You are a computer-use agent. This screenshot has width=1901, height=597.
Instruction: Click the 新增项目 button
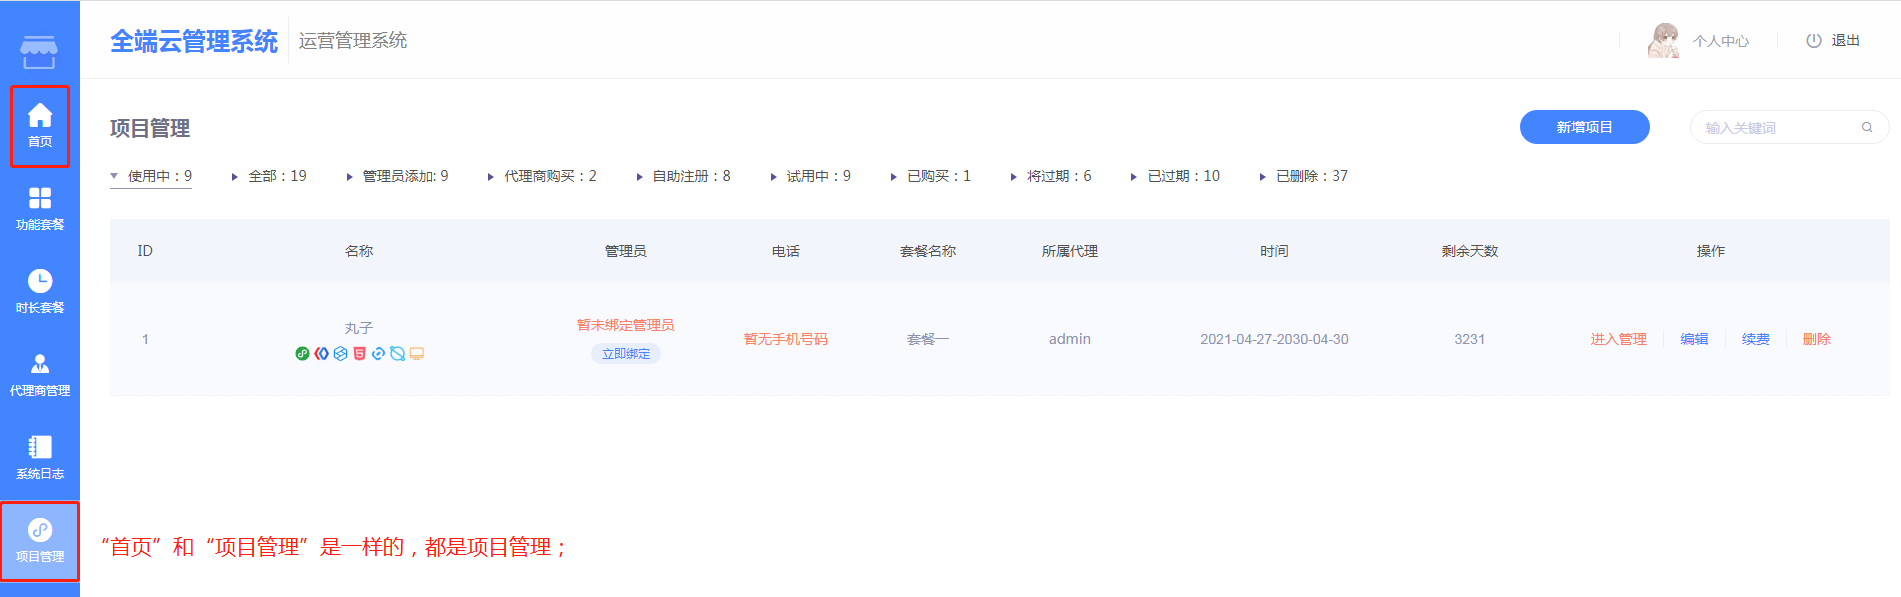[1584, 127]
